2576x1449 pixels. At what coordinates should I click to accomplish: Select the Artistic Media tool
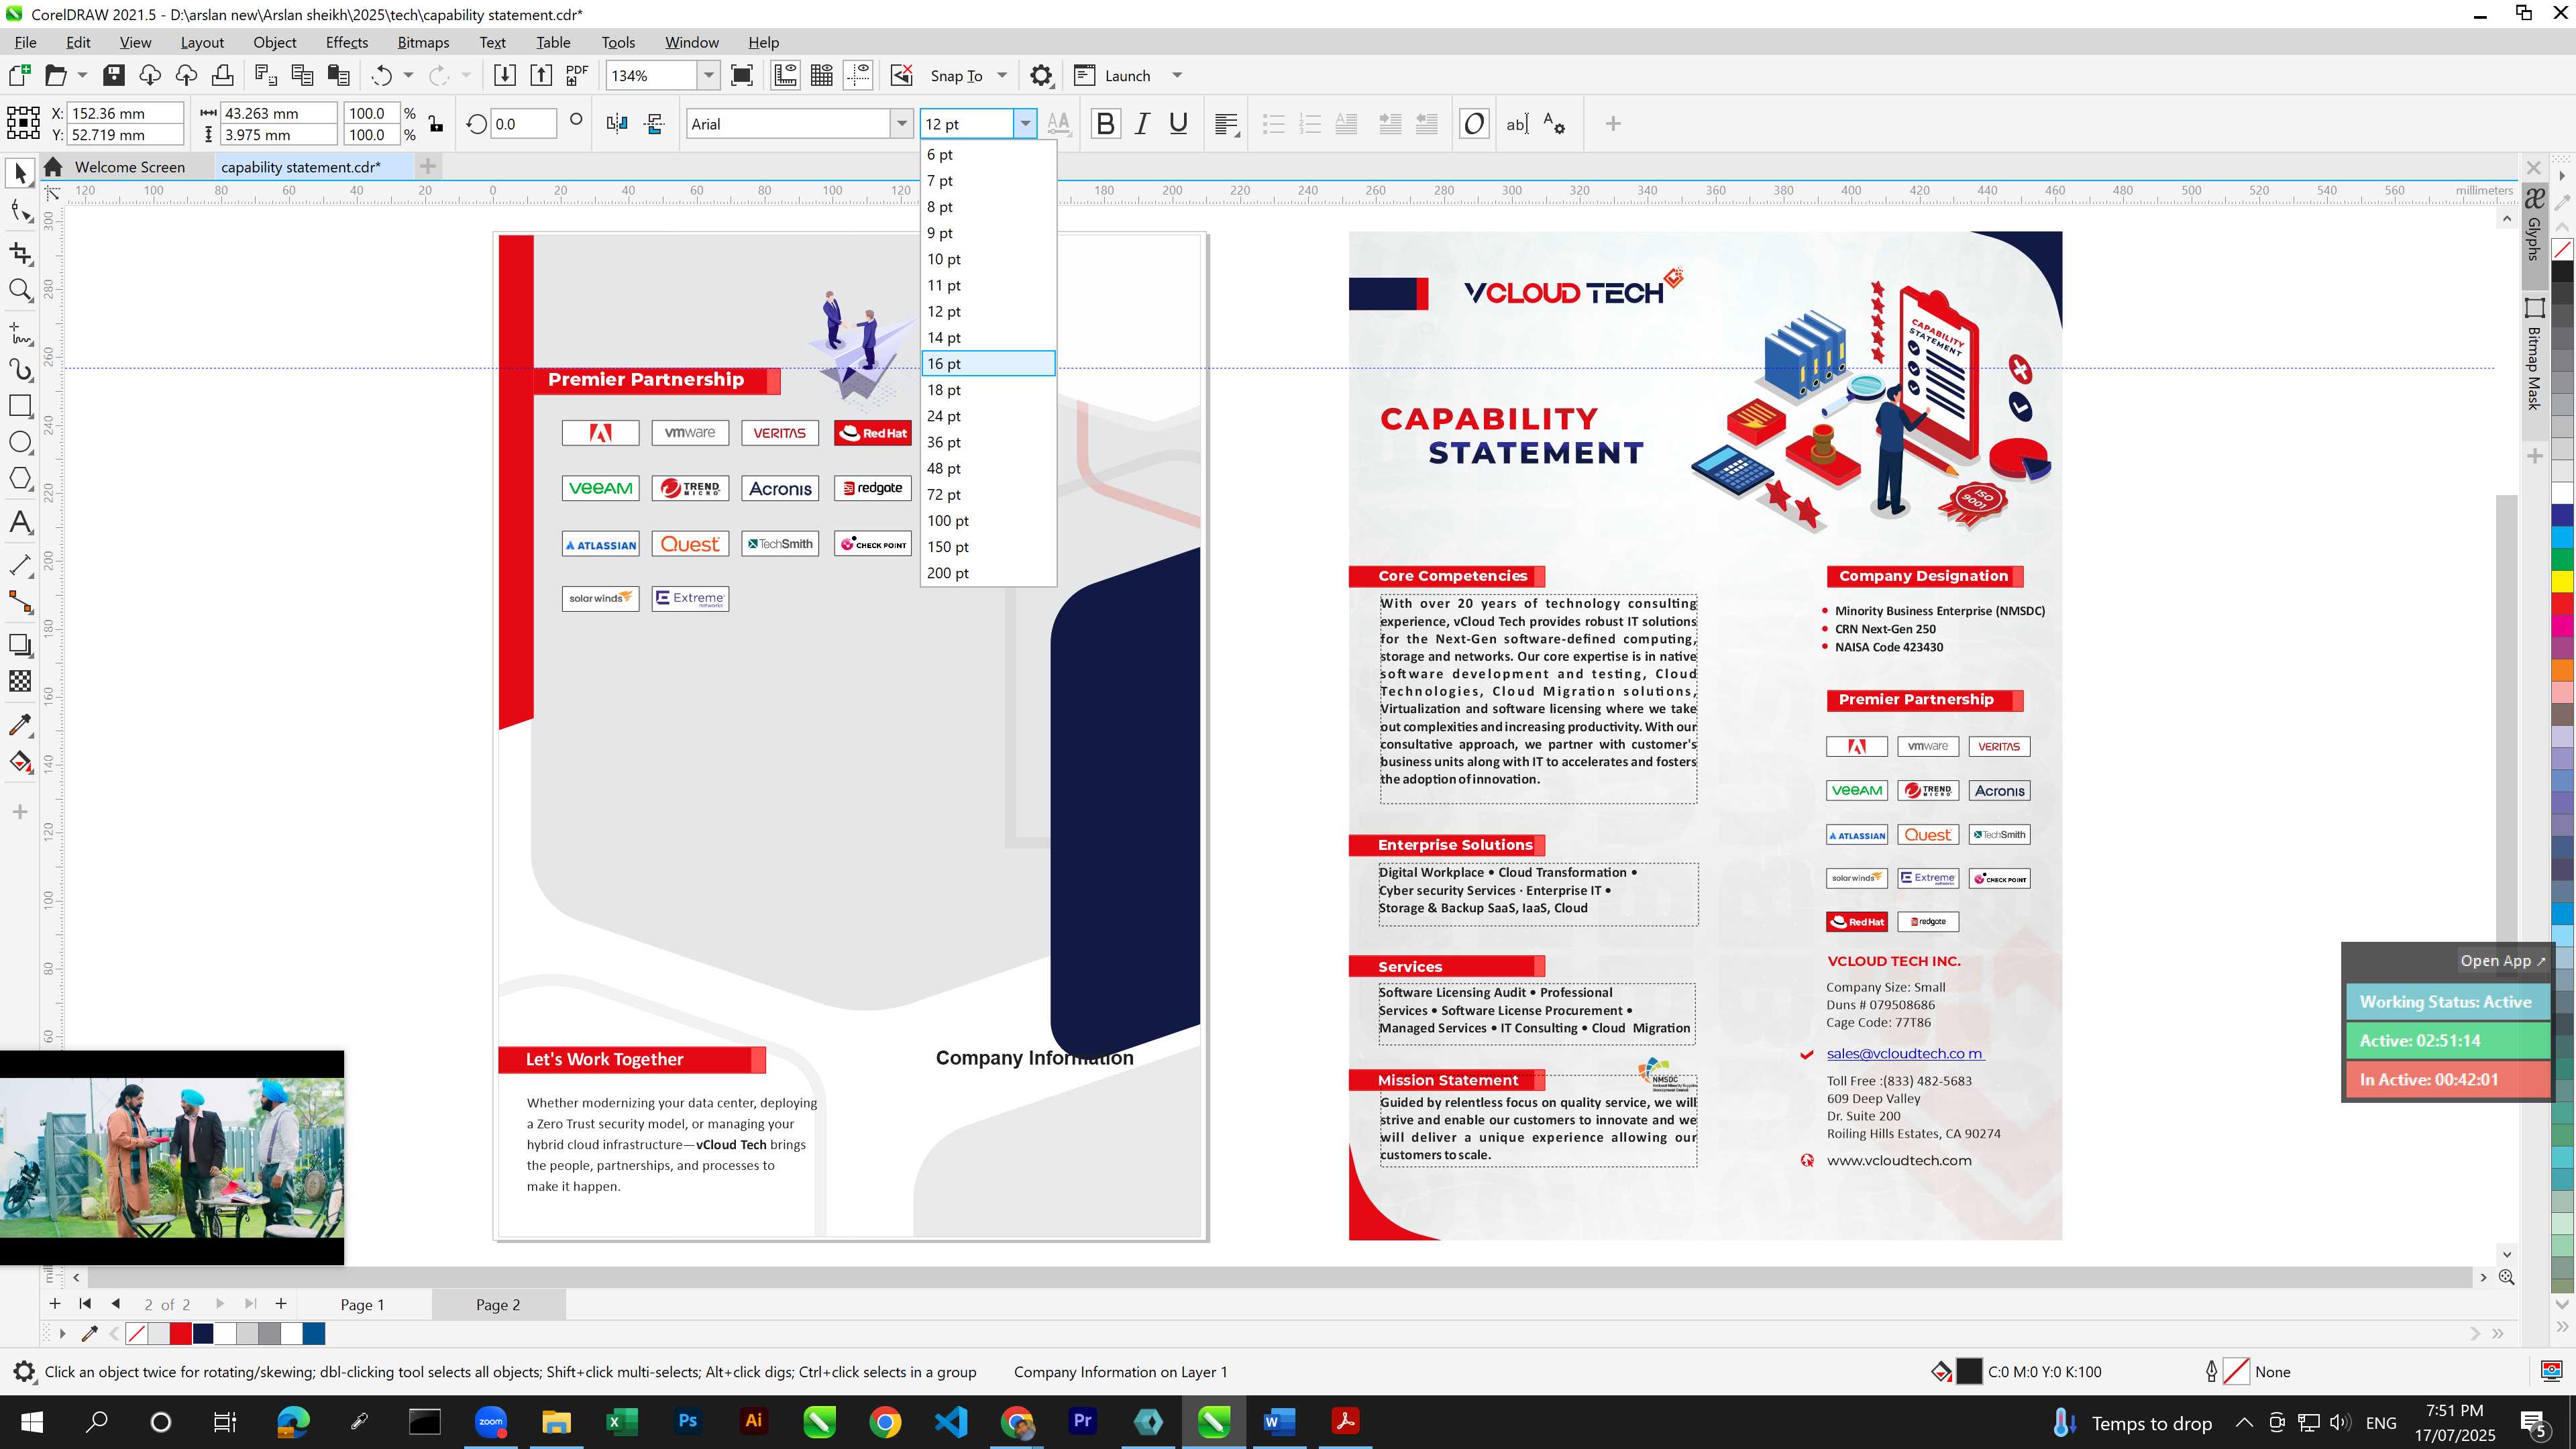(20, 370)
